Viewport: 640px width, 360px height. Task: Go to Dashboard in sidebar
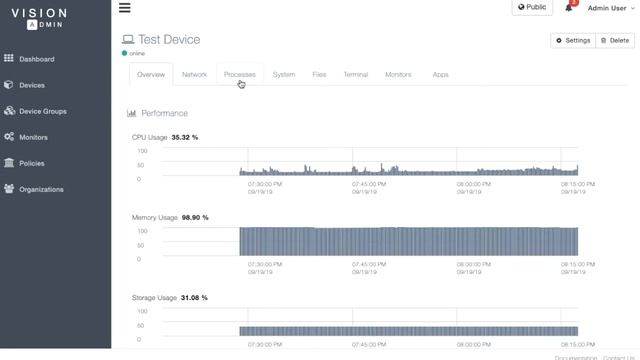(37, 59)
